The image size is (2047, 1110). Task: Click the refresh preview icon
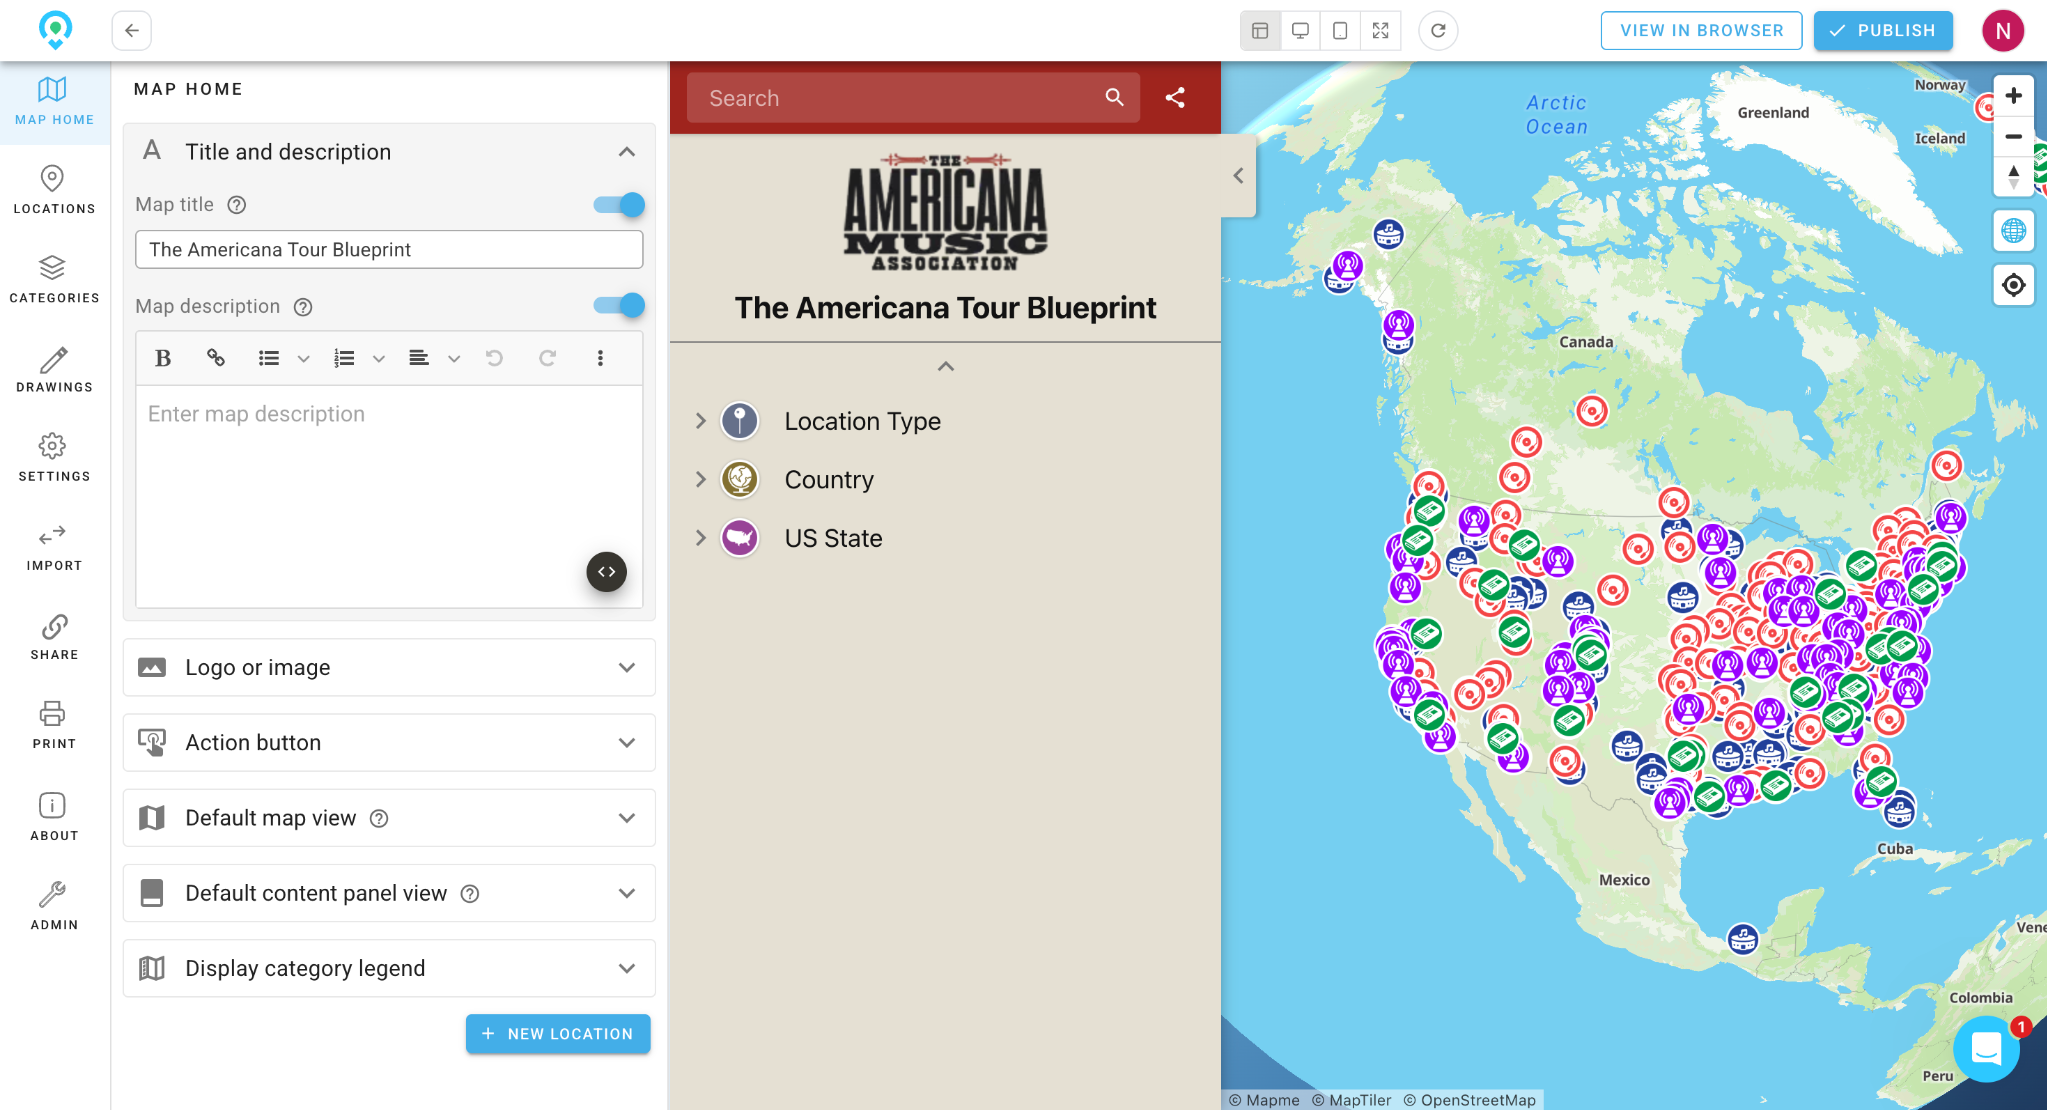1437,31
